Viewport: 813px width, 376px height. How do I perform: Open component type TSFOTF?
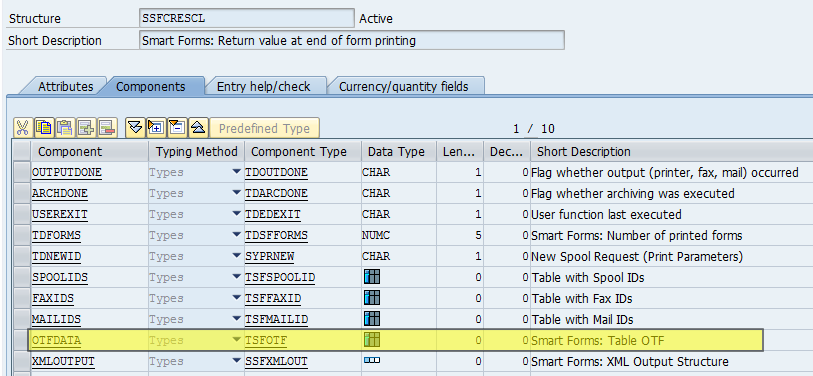coord(266,340)
